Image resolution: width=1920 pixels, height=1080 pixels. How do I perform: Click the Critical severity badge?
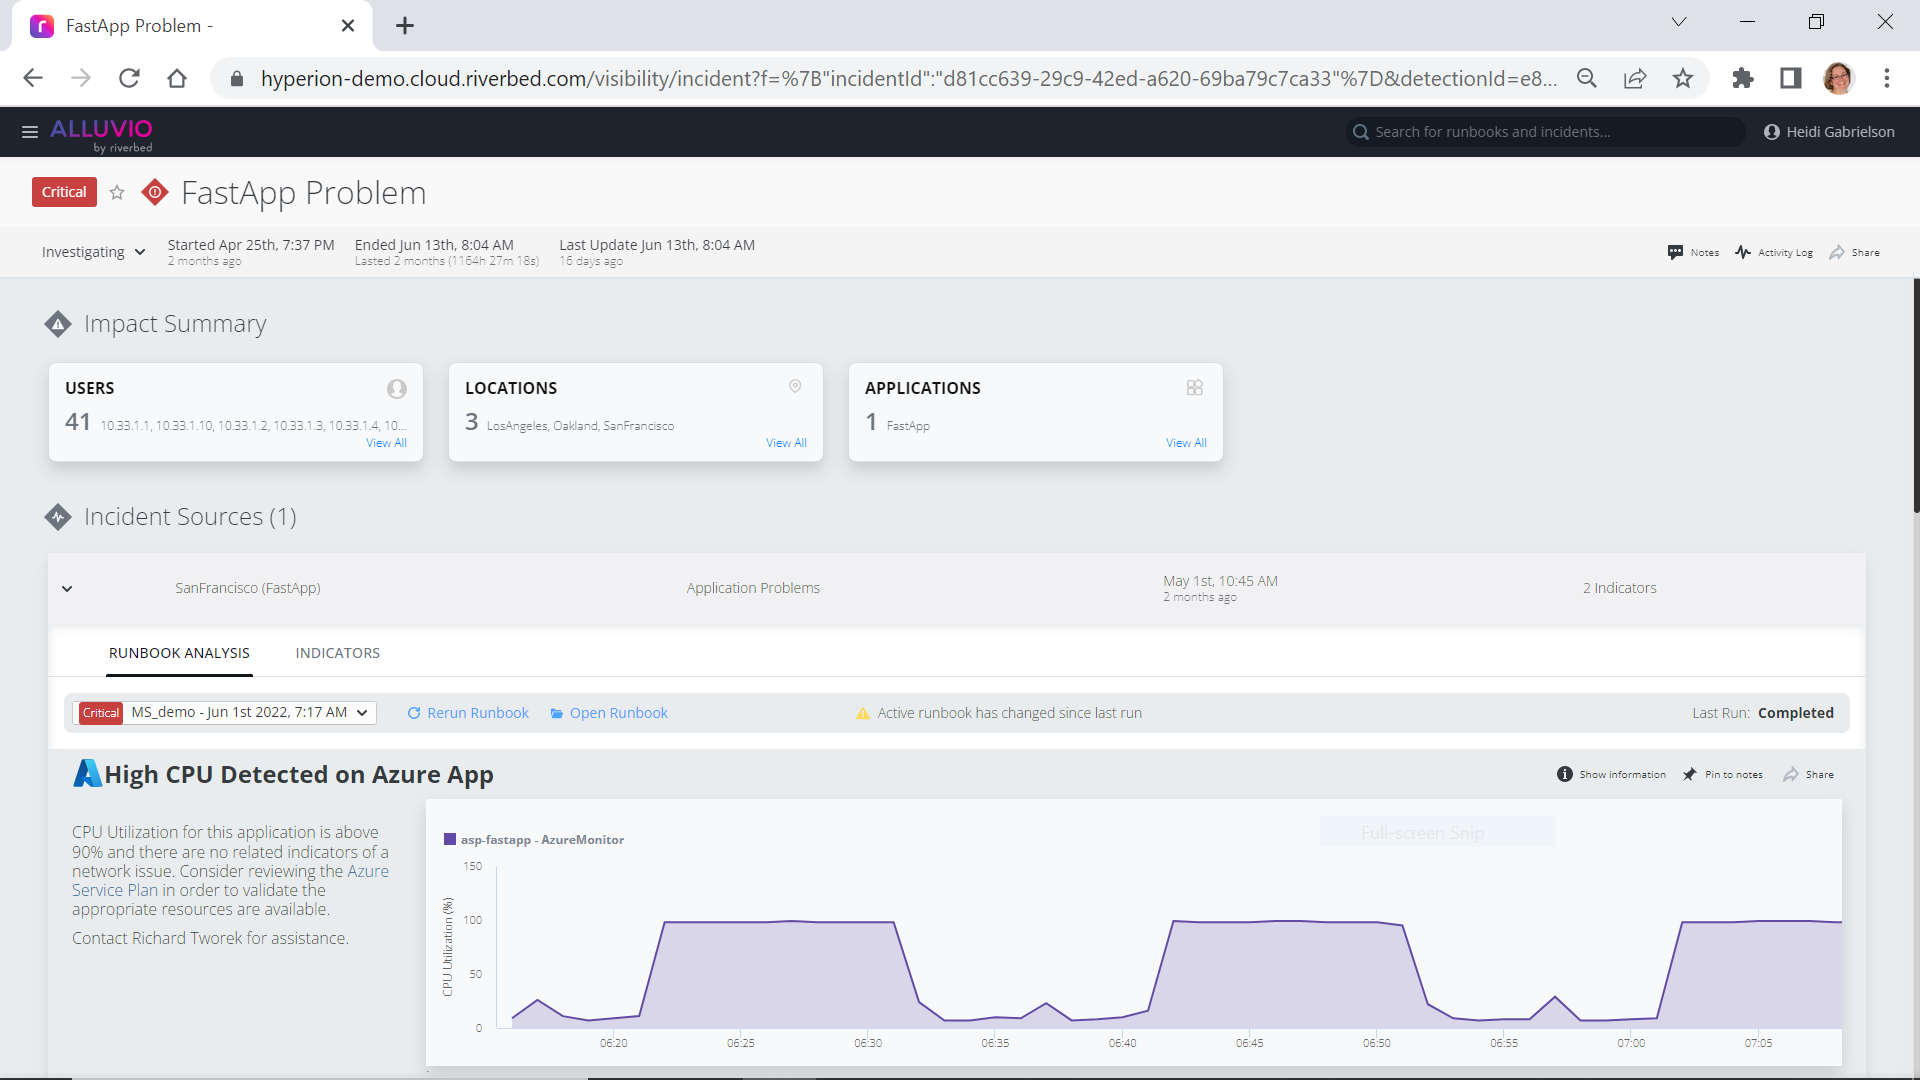click(64, 192)
